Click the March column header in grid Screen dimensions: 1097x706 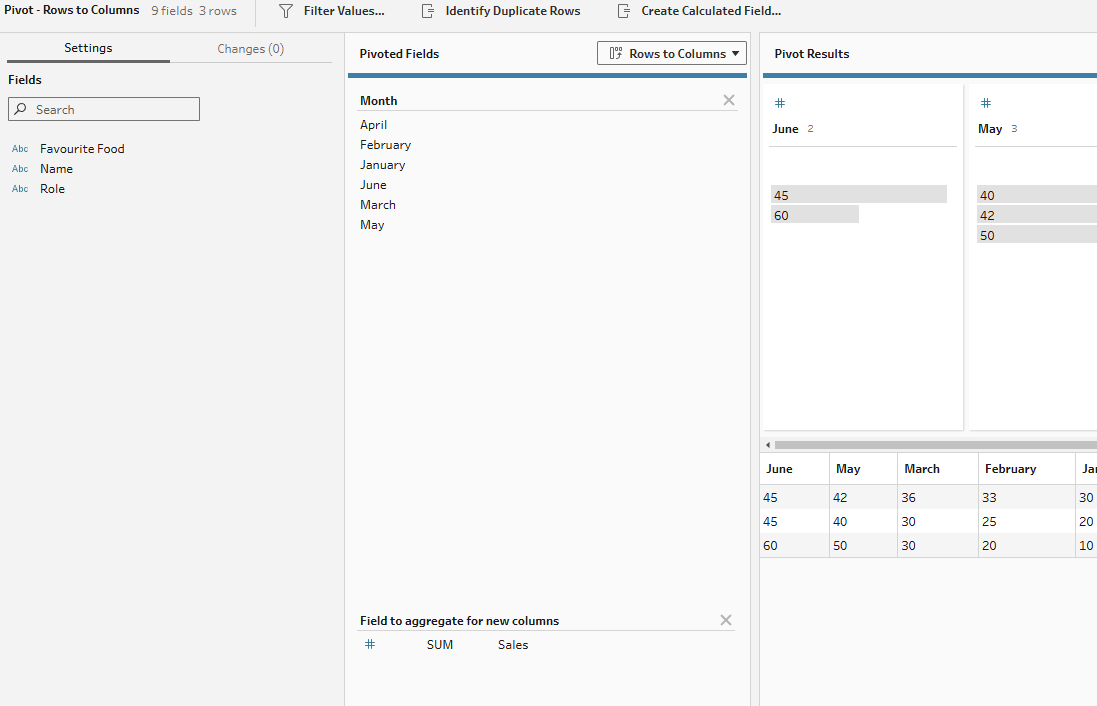coord(922,469)
